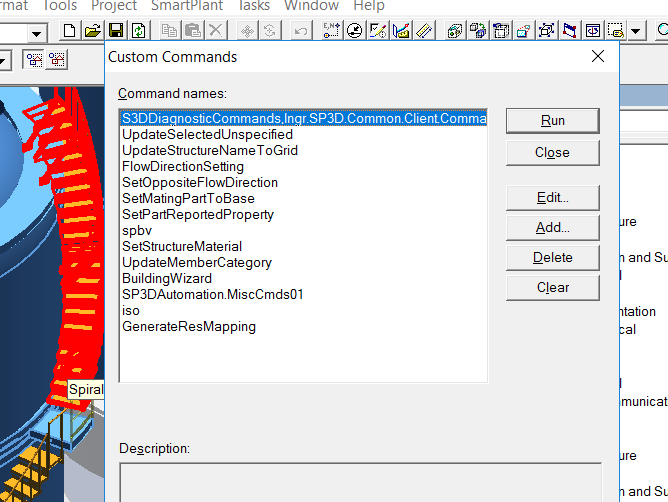This screenshot has height=502, width=668.
Task: Open the Tasks menu
Action: pos(253,6)
